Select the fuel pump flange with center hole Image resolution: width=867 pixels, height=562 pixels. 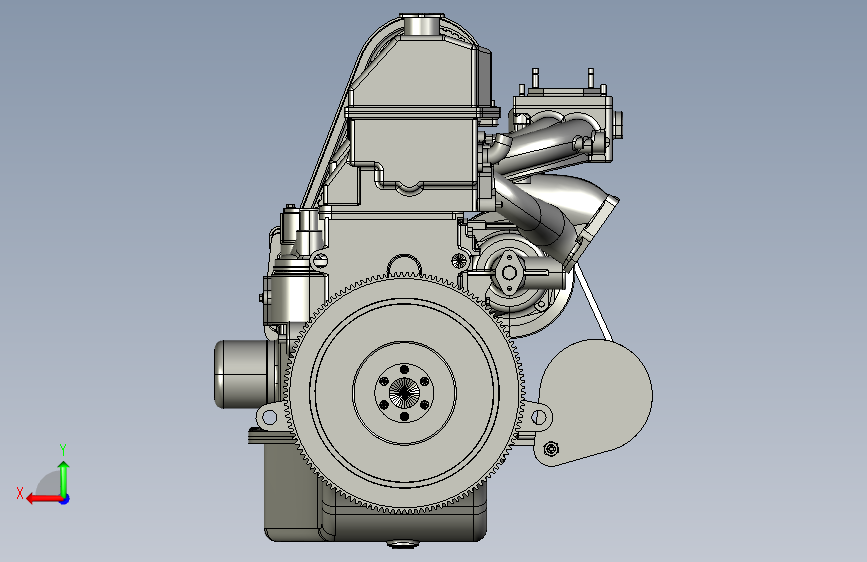pos(509,273)
